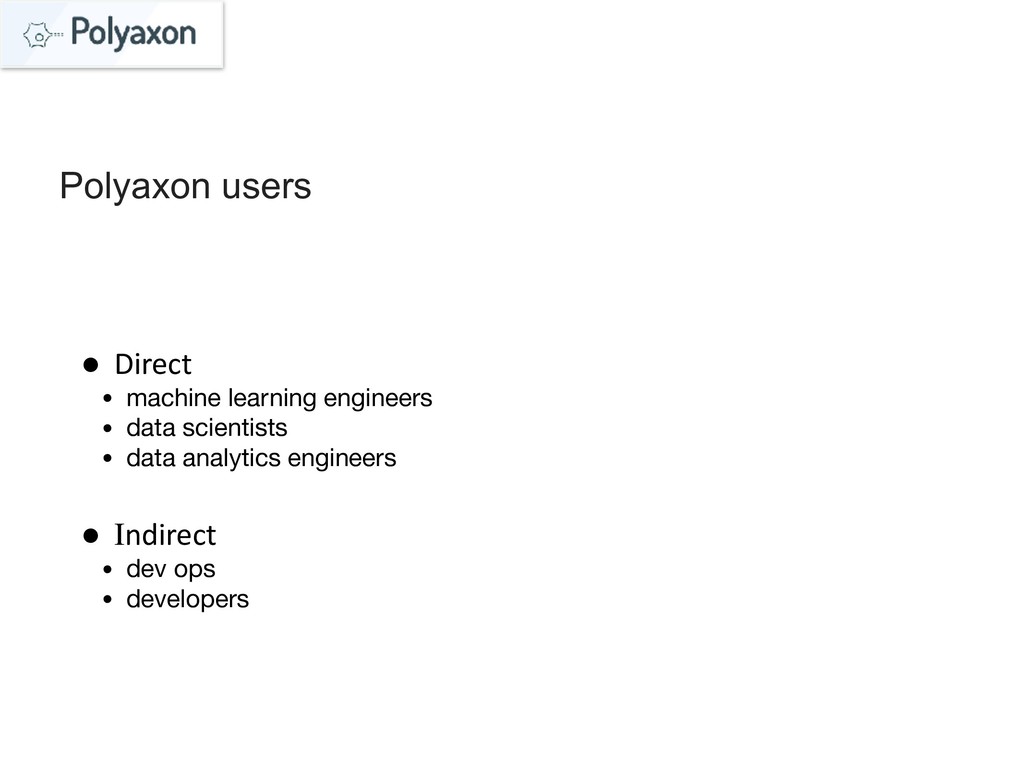Click the bullet before "dev ops"
Screen dimensions: 1024x768
108,571
